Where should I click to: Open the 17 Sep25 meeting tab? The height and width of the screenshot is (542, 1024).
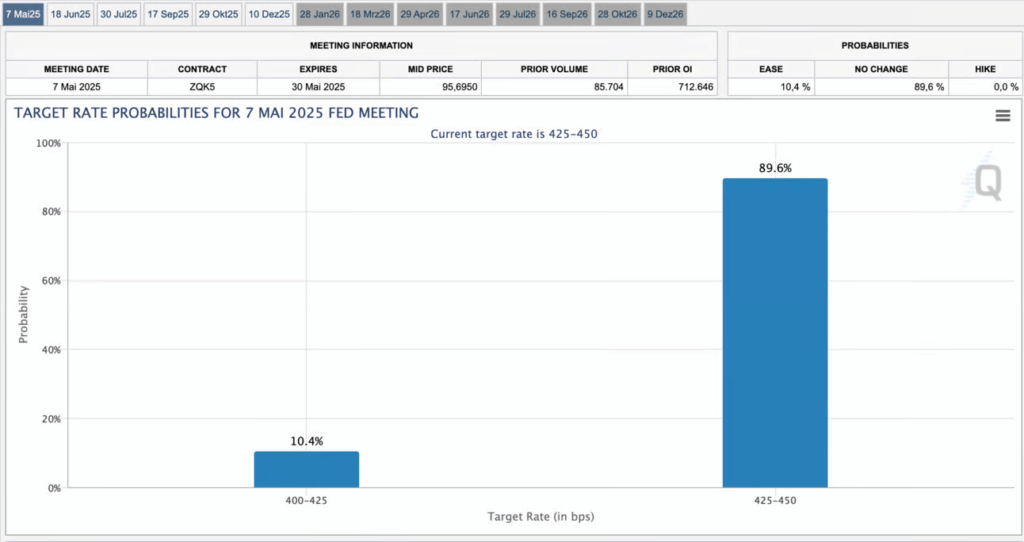click(168, 14)
